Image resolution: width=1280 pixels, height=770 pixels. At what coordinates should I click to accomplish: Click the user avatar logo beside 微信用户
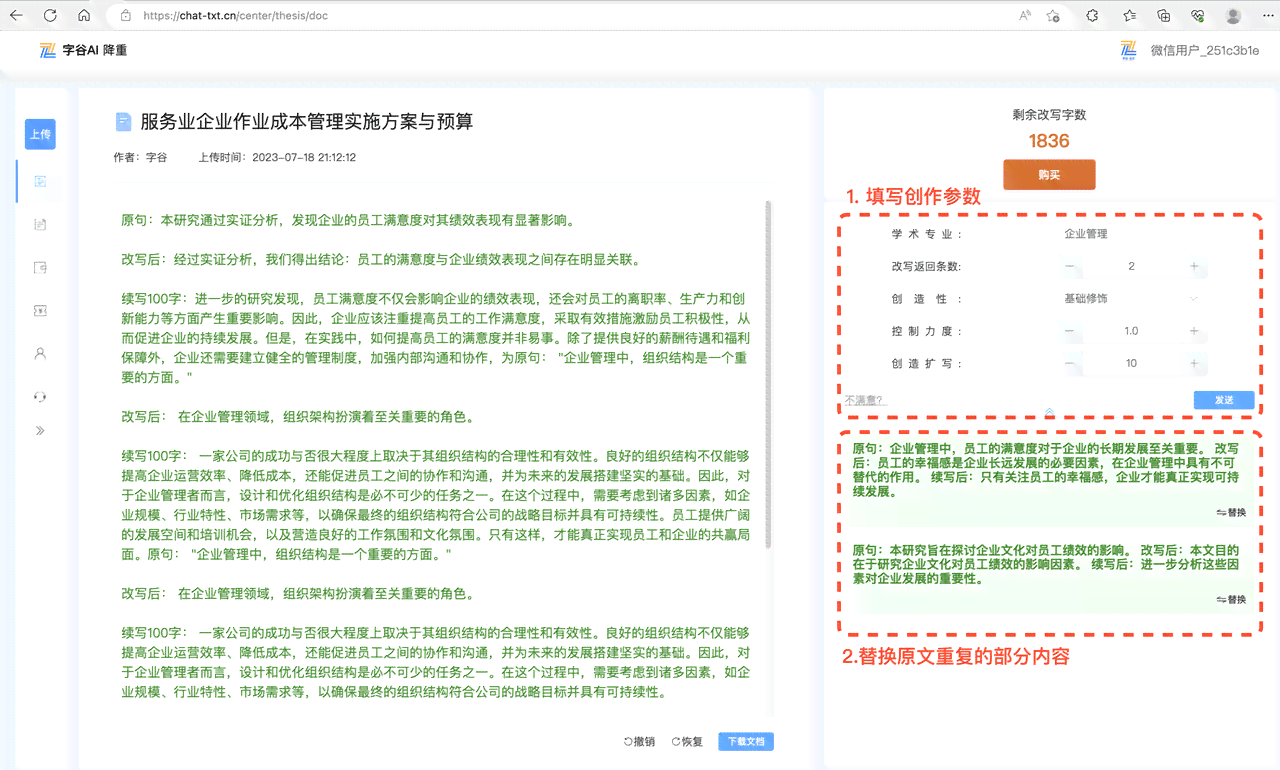click(1129, 50)
